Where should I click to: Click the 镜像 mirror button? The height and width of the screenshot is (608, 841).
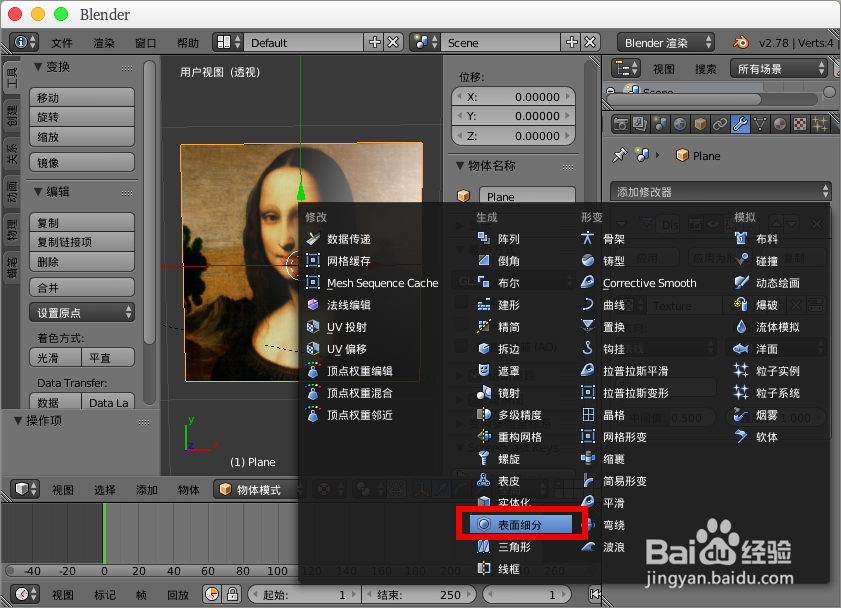(x=82, y=162)
